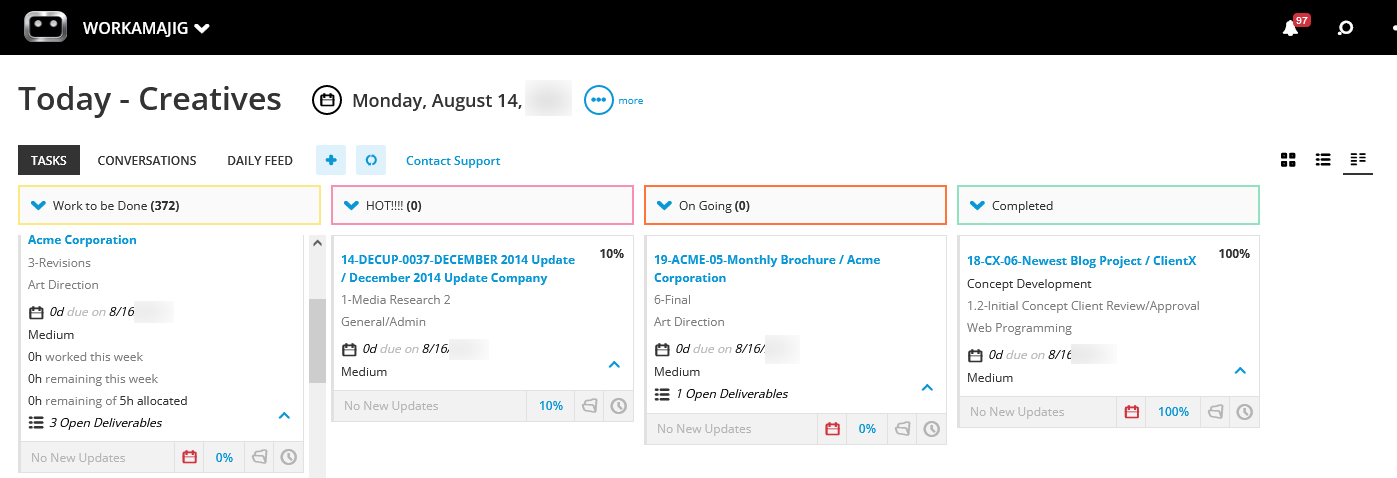Open the WORKAMAJIG dropdown menu

click(146, 28)
